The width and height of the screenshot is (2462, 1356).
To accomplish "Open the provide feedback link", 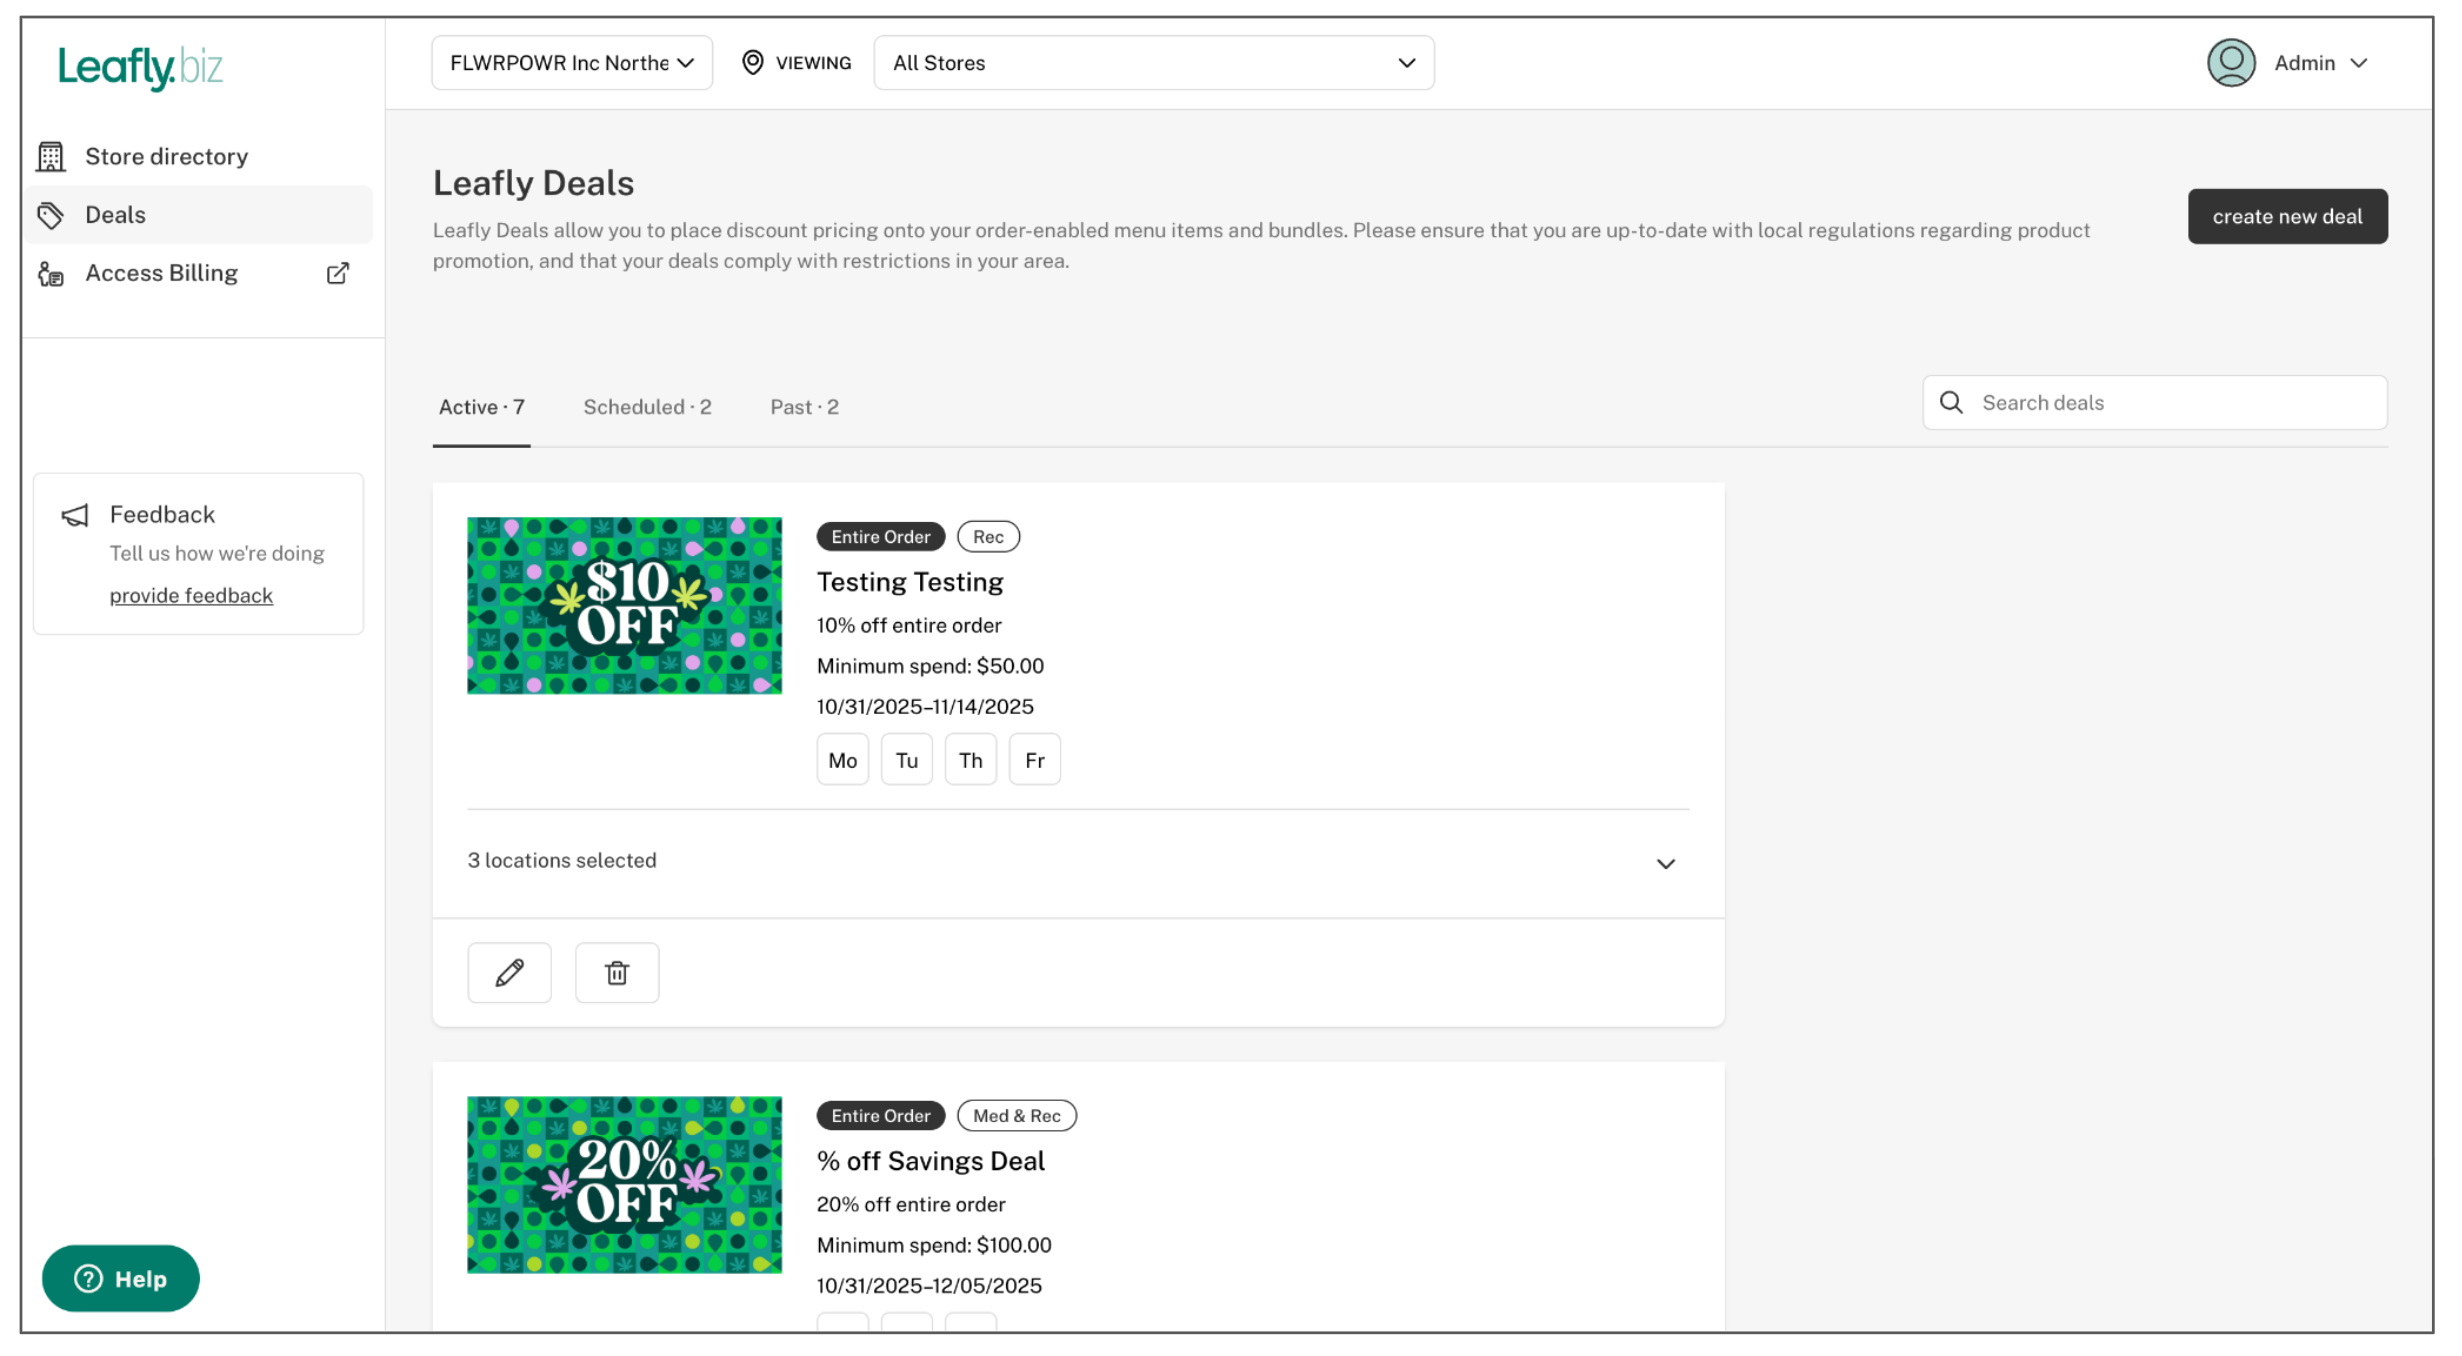I will [x=191, y=596].
